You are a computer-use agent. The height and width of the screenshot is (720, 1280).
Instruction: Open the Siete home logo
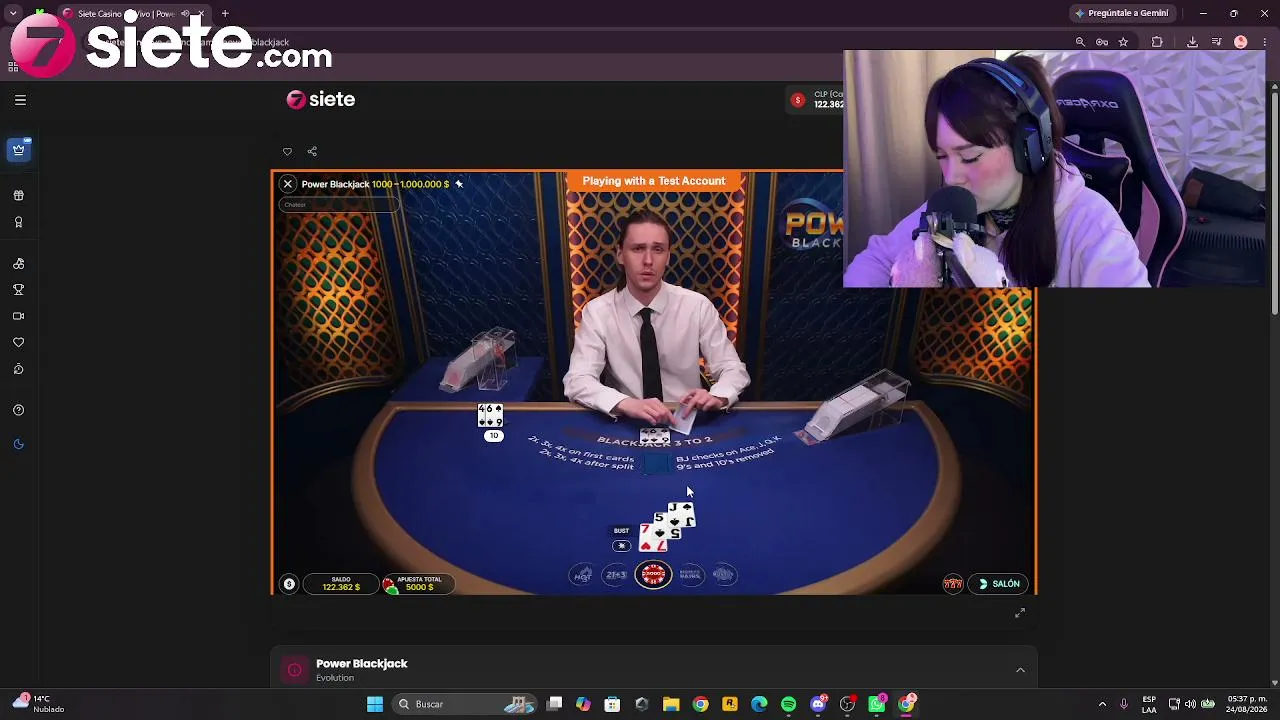click(321, 99)
